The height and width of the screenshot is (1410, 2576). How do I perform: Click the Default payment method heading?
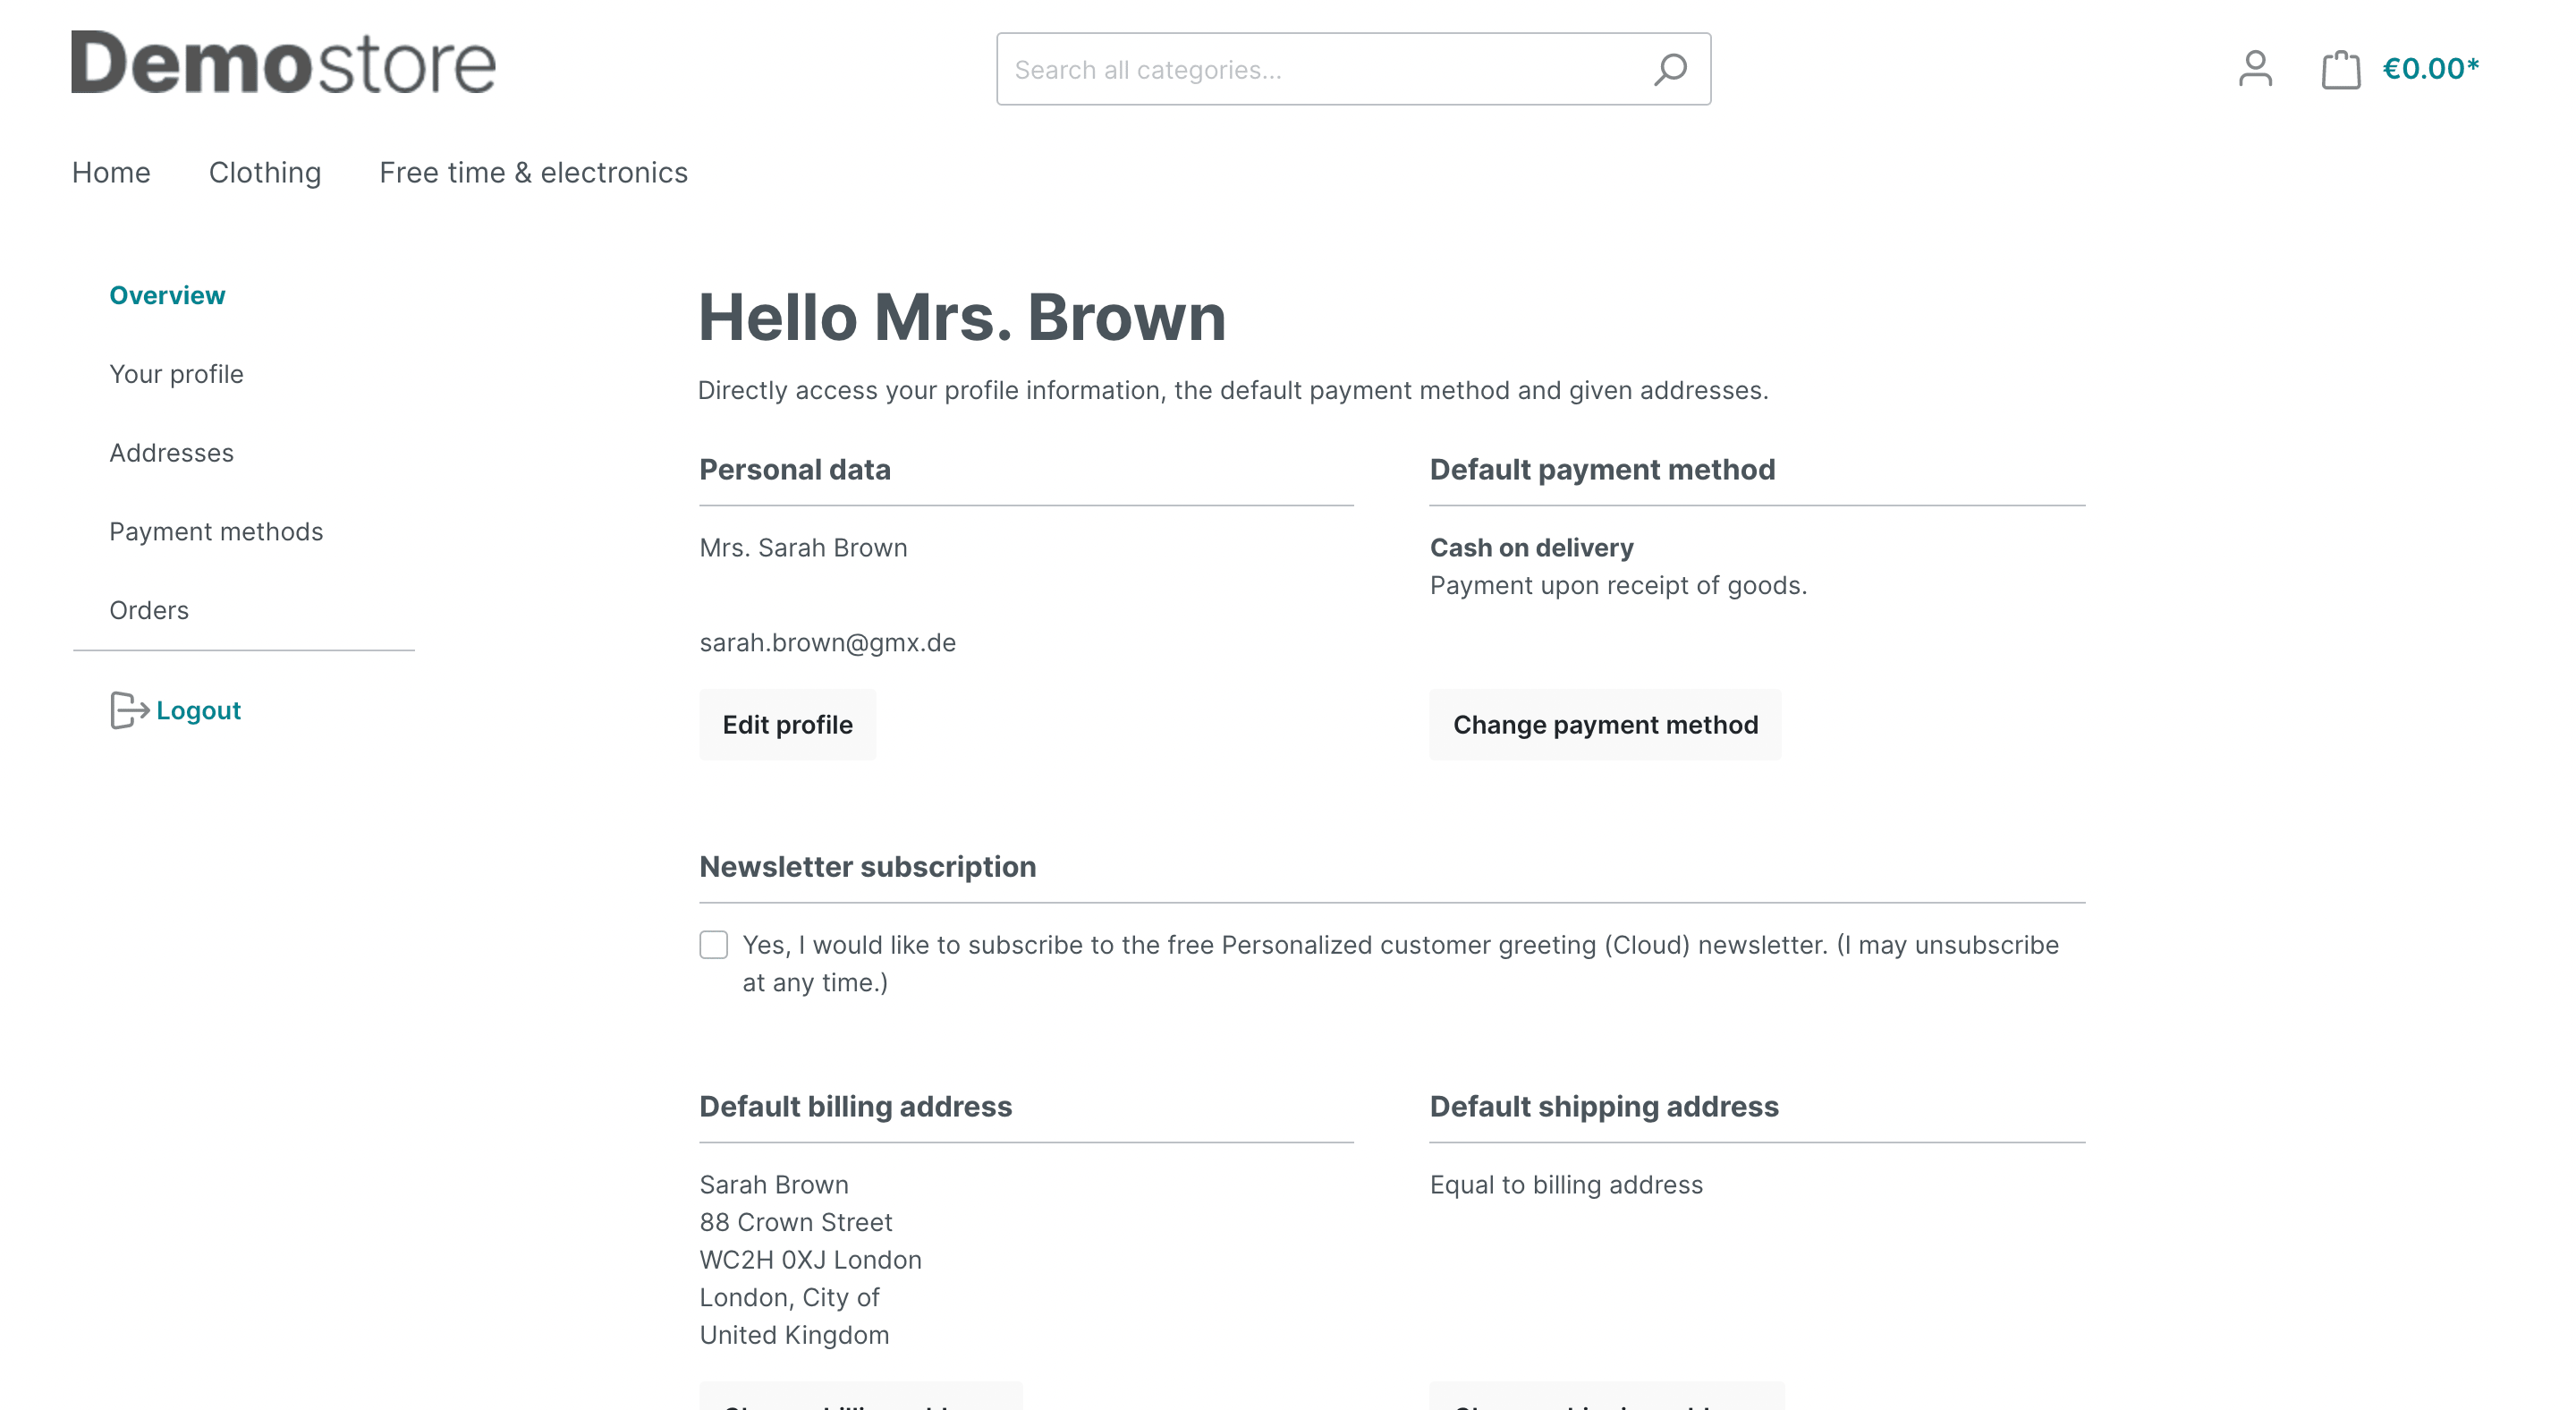coord(1602,469)
